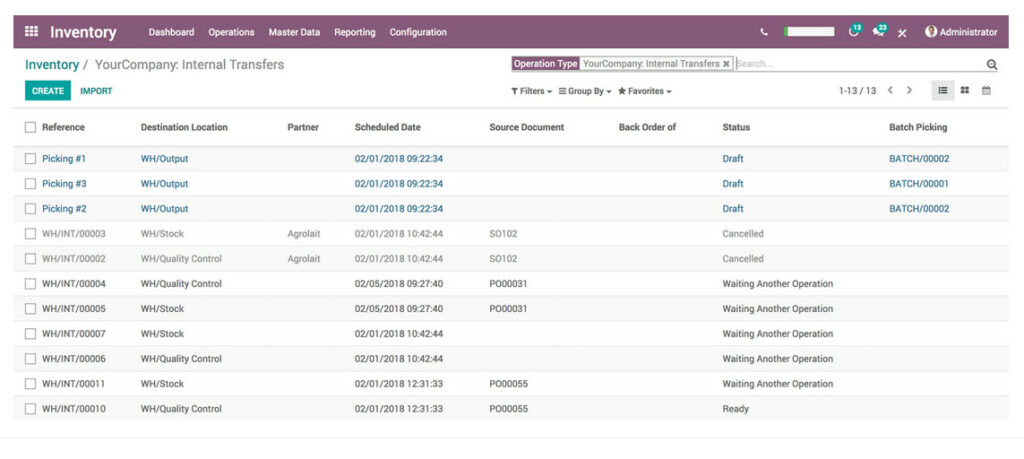The width and height of the screenshot is (1024, 459).
Task: Check the Picking #2 row checkbox
Action: tap(30, 209)
